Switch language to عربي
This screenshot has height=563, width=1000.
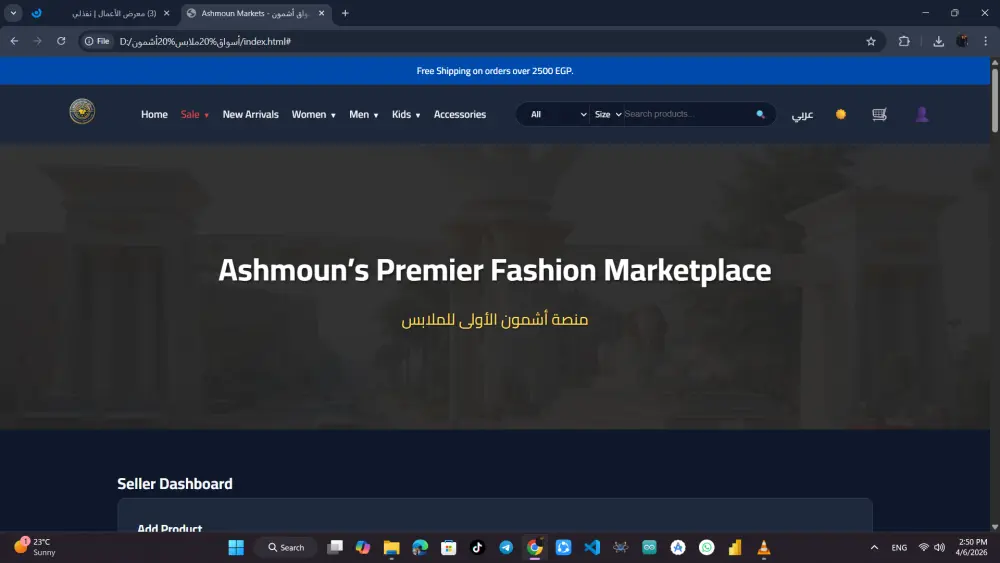point(802,115)
